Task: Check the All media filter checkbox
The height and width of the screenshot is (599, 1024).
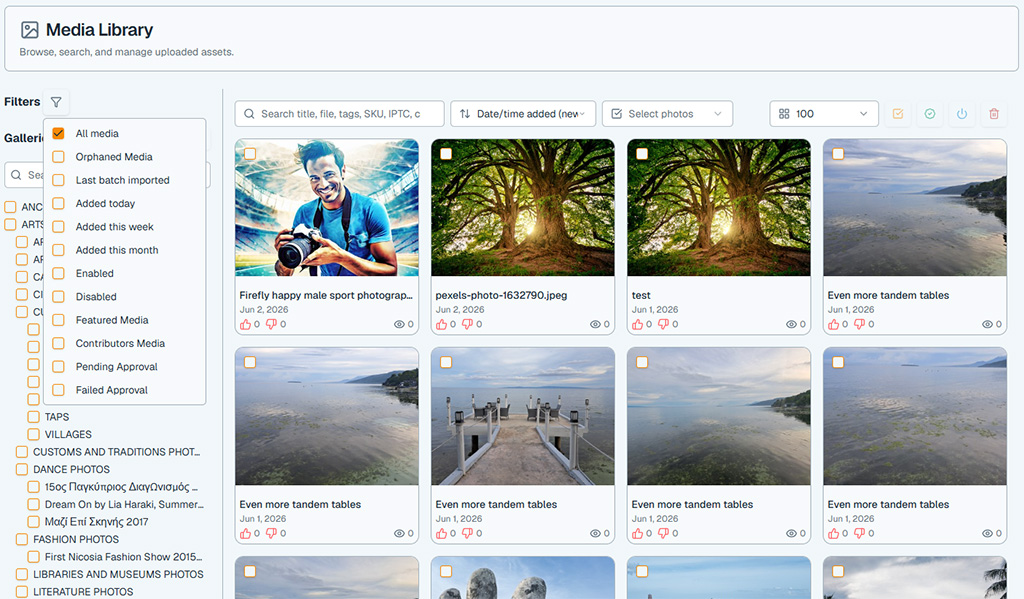Action: [x=58, y=133]
